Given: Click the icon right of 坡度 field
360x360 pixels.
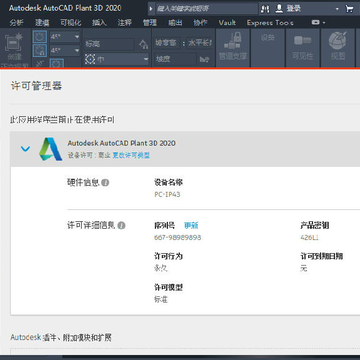Looking at the screenshot, I should point(204,60).
